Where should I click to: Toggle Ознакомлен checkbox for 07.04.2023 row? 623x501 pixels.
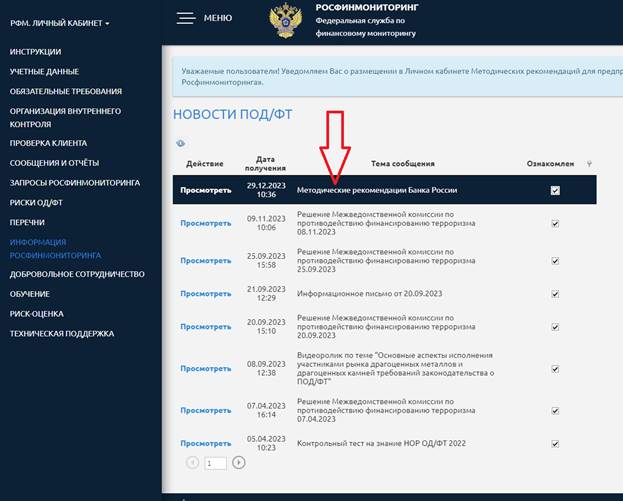click(555, 411)
